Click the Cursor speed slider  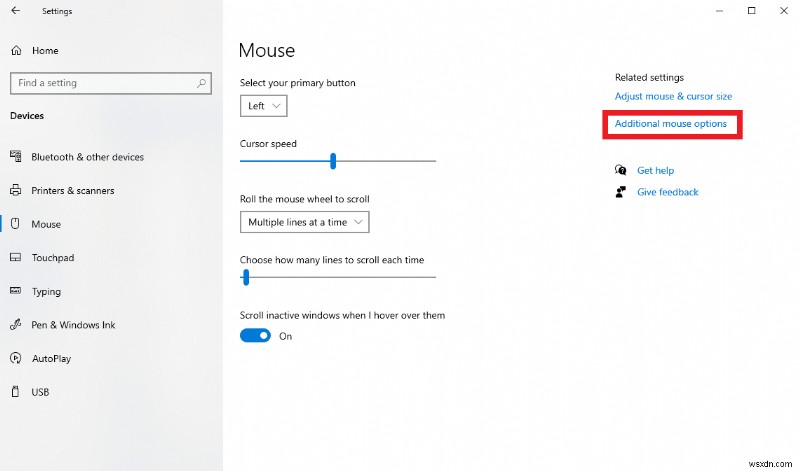(x=333, y=161)
